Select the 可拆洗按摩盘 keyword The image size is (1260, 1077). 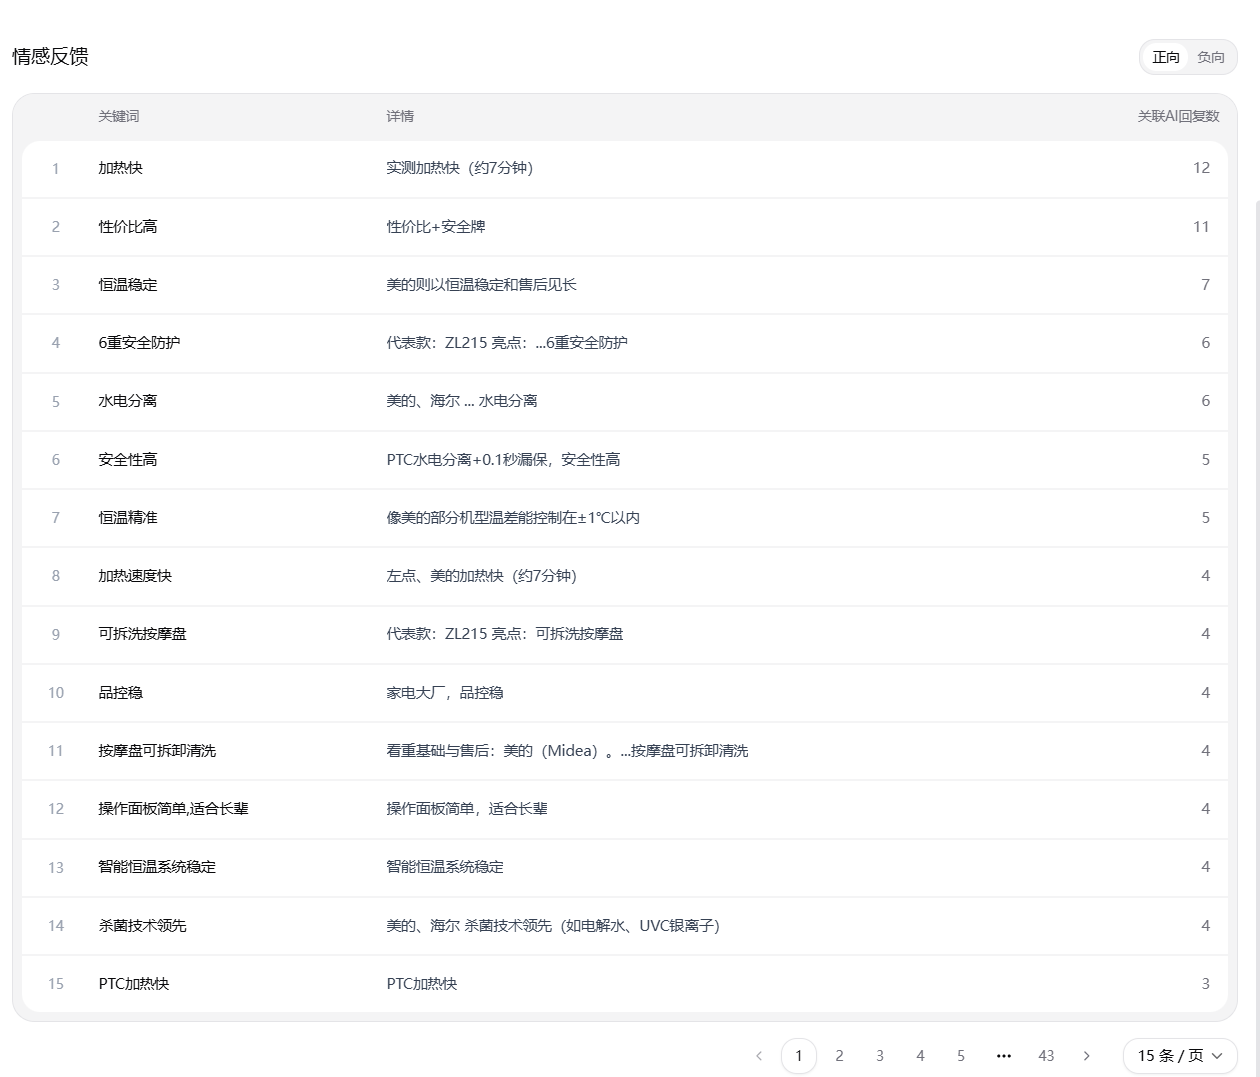tap(142, 634)
